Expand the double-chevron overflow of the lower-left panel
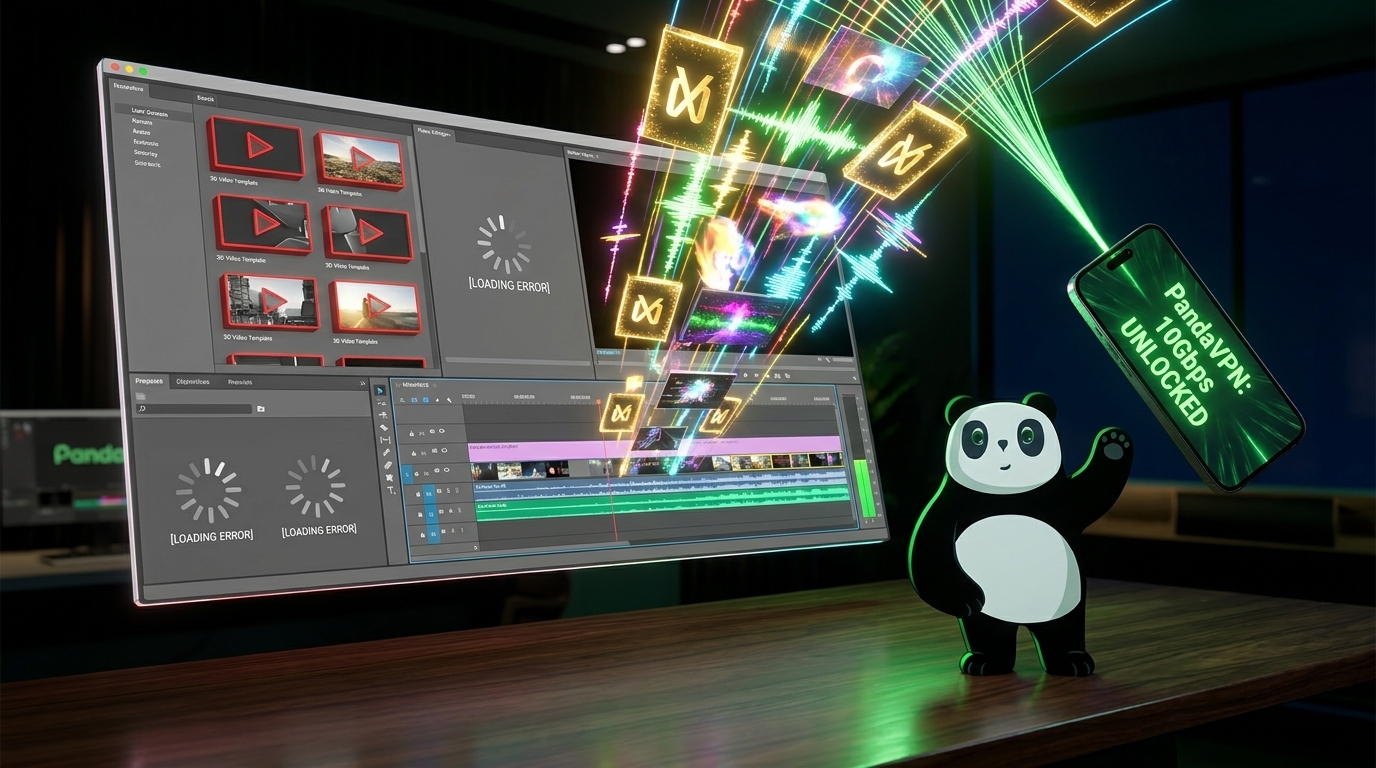Viewport: 1376px width, 768px height. coord(362,383)
